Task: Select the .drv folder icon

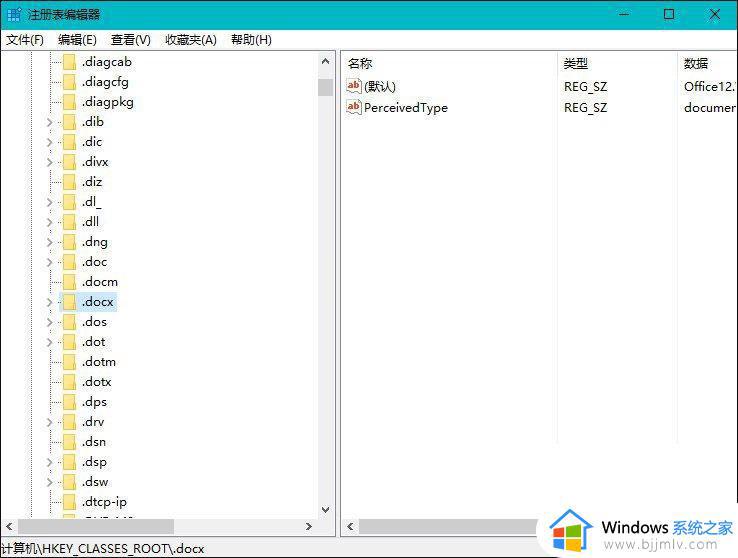Action: [70, 422]
